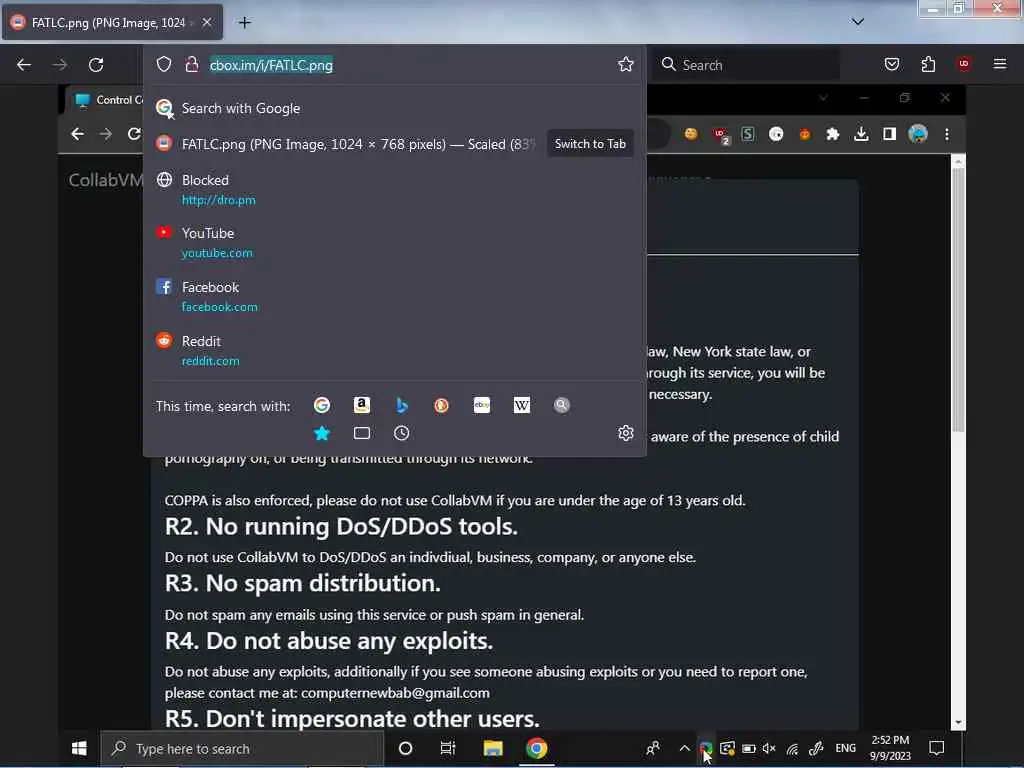
Task: Open site security lock icon
Action: pos(191,64)
